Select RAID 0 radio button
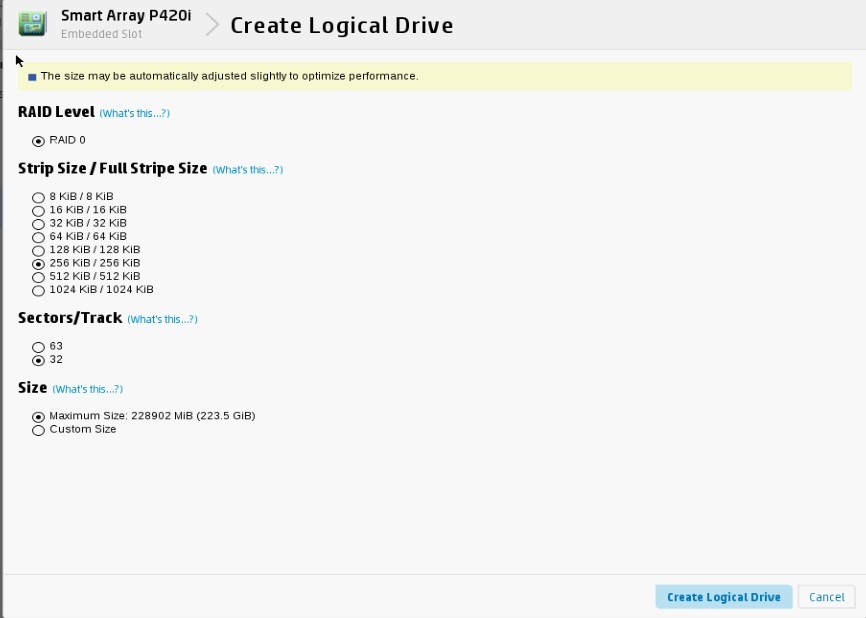 click(x=39, y=141)
